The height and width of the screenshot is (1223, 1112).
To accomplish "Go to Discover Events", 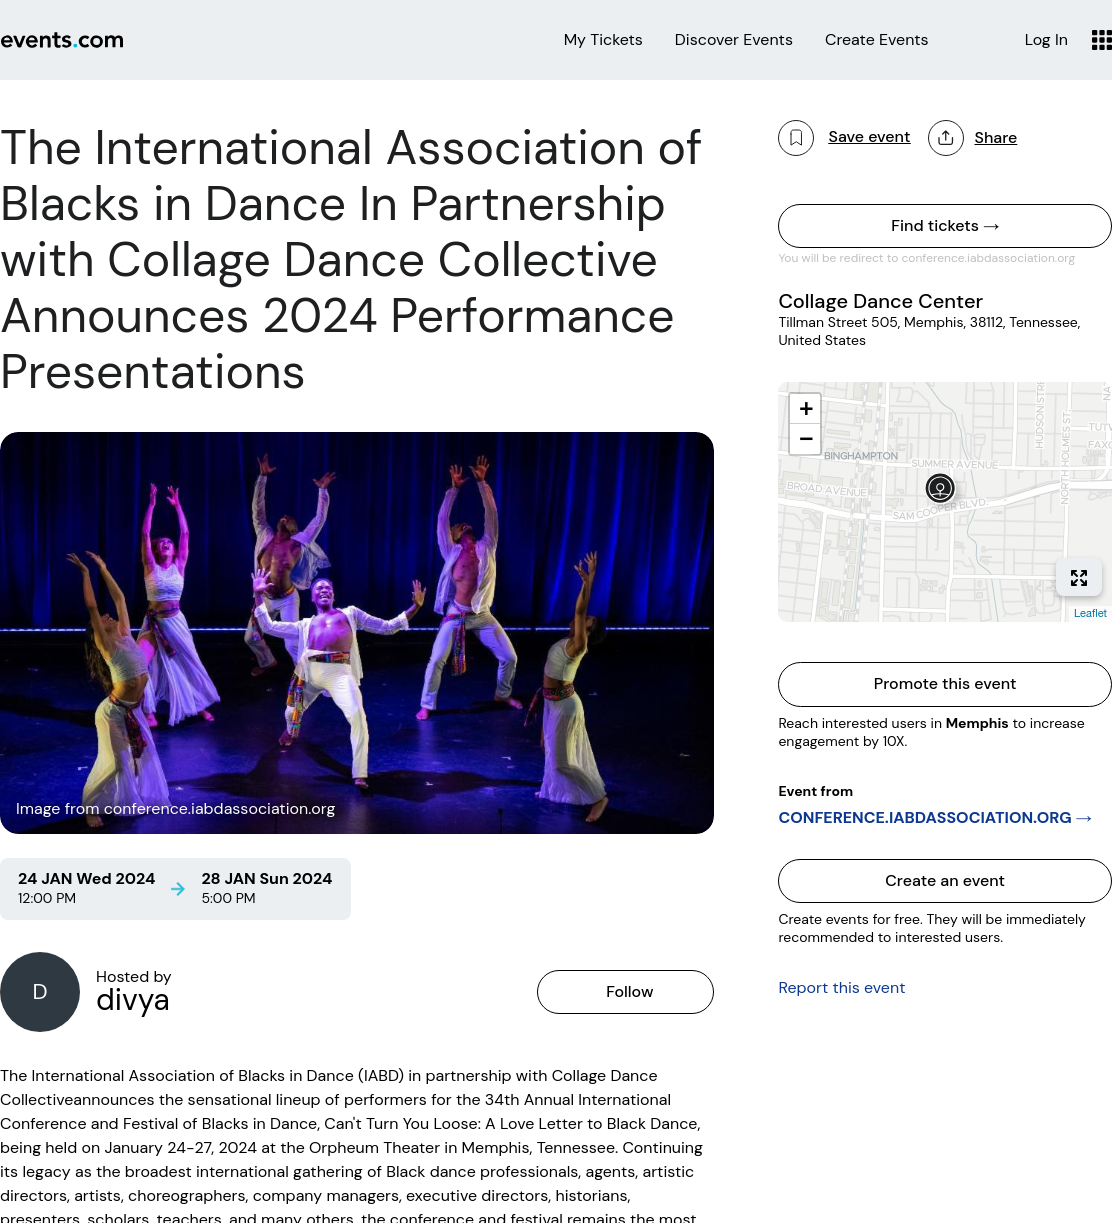I will click(733, 40).
